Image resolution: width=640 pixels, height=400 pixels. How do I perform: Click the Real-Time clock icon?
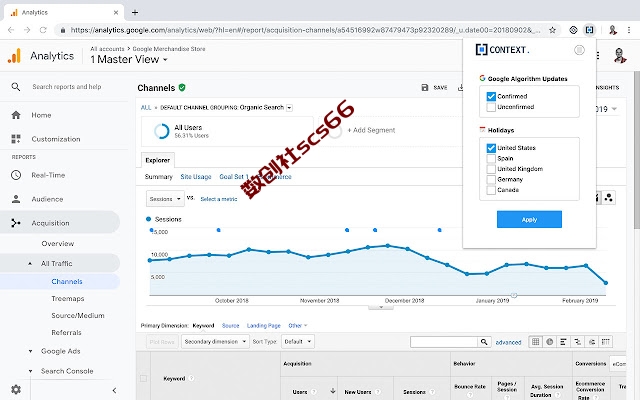click(16, 175)
